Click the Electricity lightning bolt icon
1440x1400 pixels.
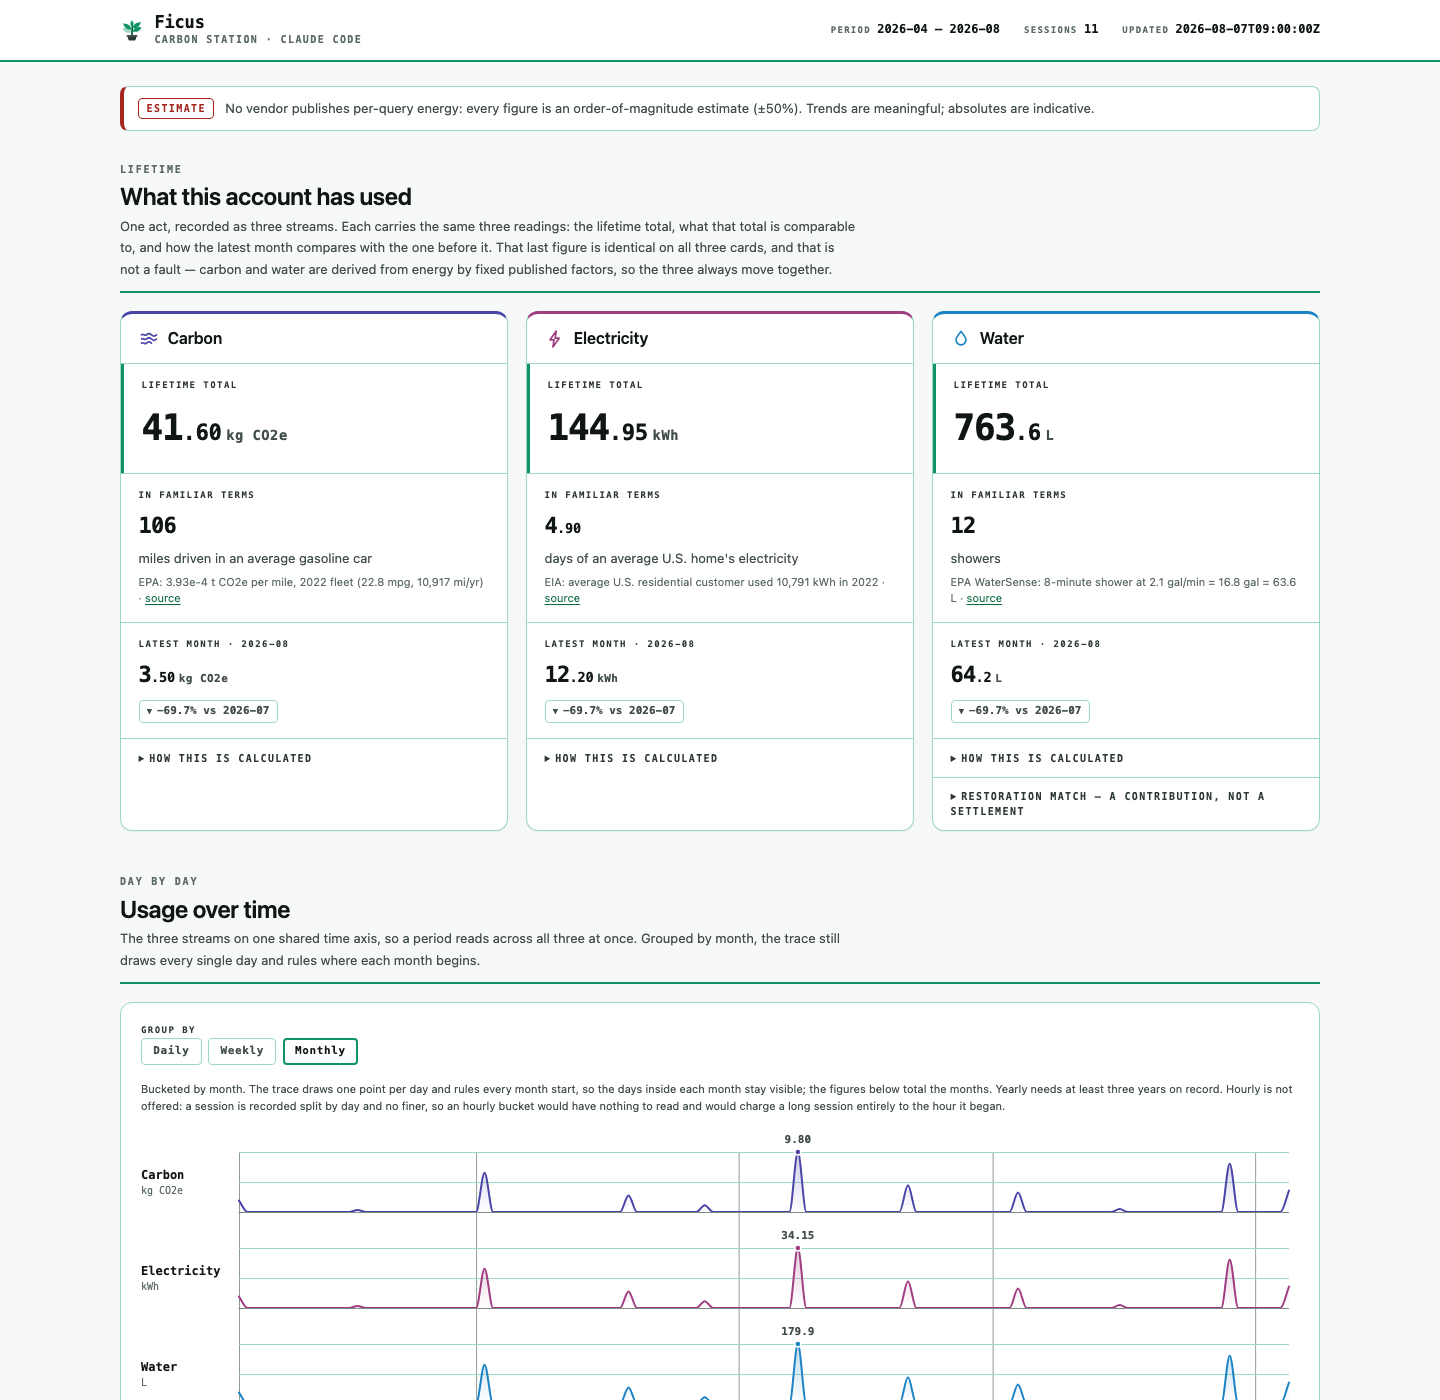pyautogui.click(x=555, y=339)
